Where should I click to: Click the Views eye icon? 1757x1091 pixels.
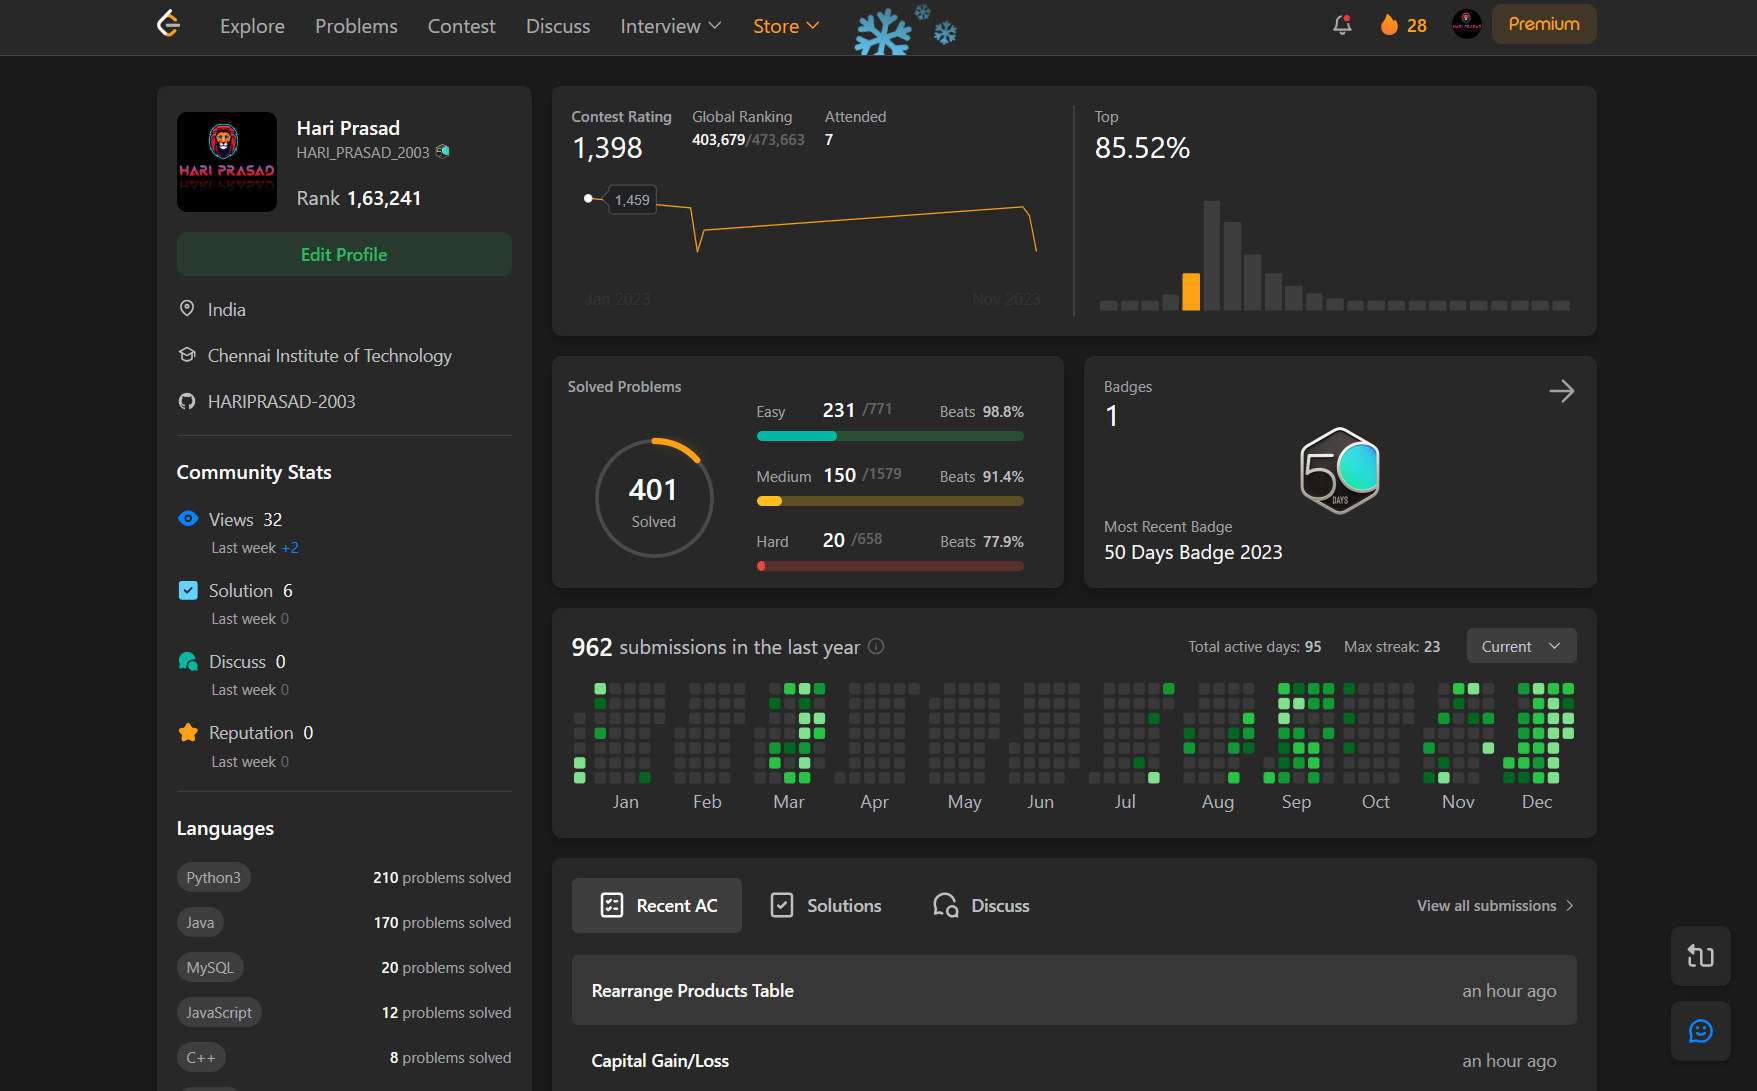point(188,519)
